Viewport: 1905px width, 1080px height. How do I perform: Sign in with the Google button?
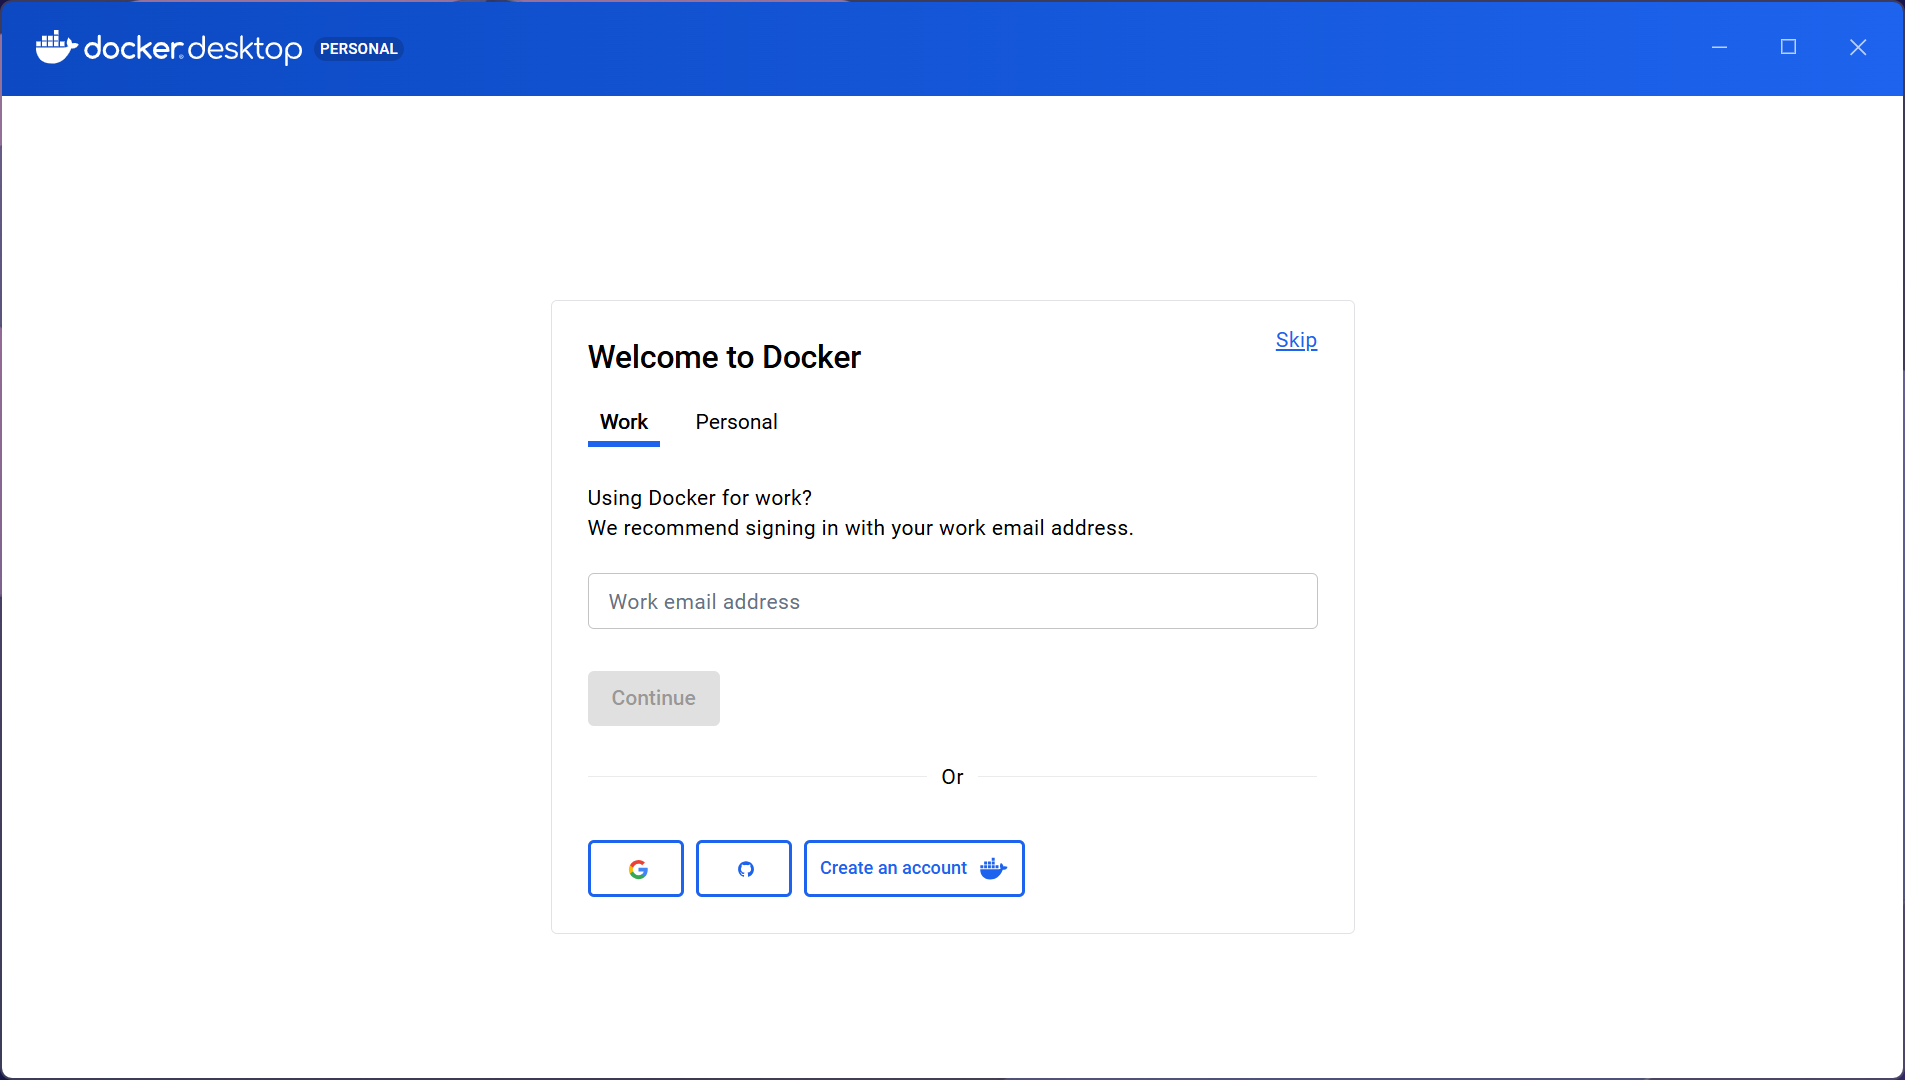click(x=636, y=868)
